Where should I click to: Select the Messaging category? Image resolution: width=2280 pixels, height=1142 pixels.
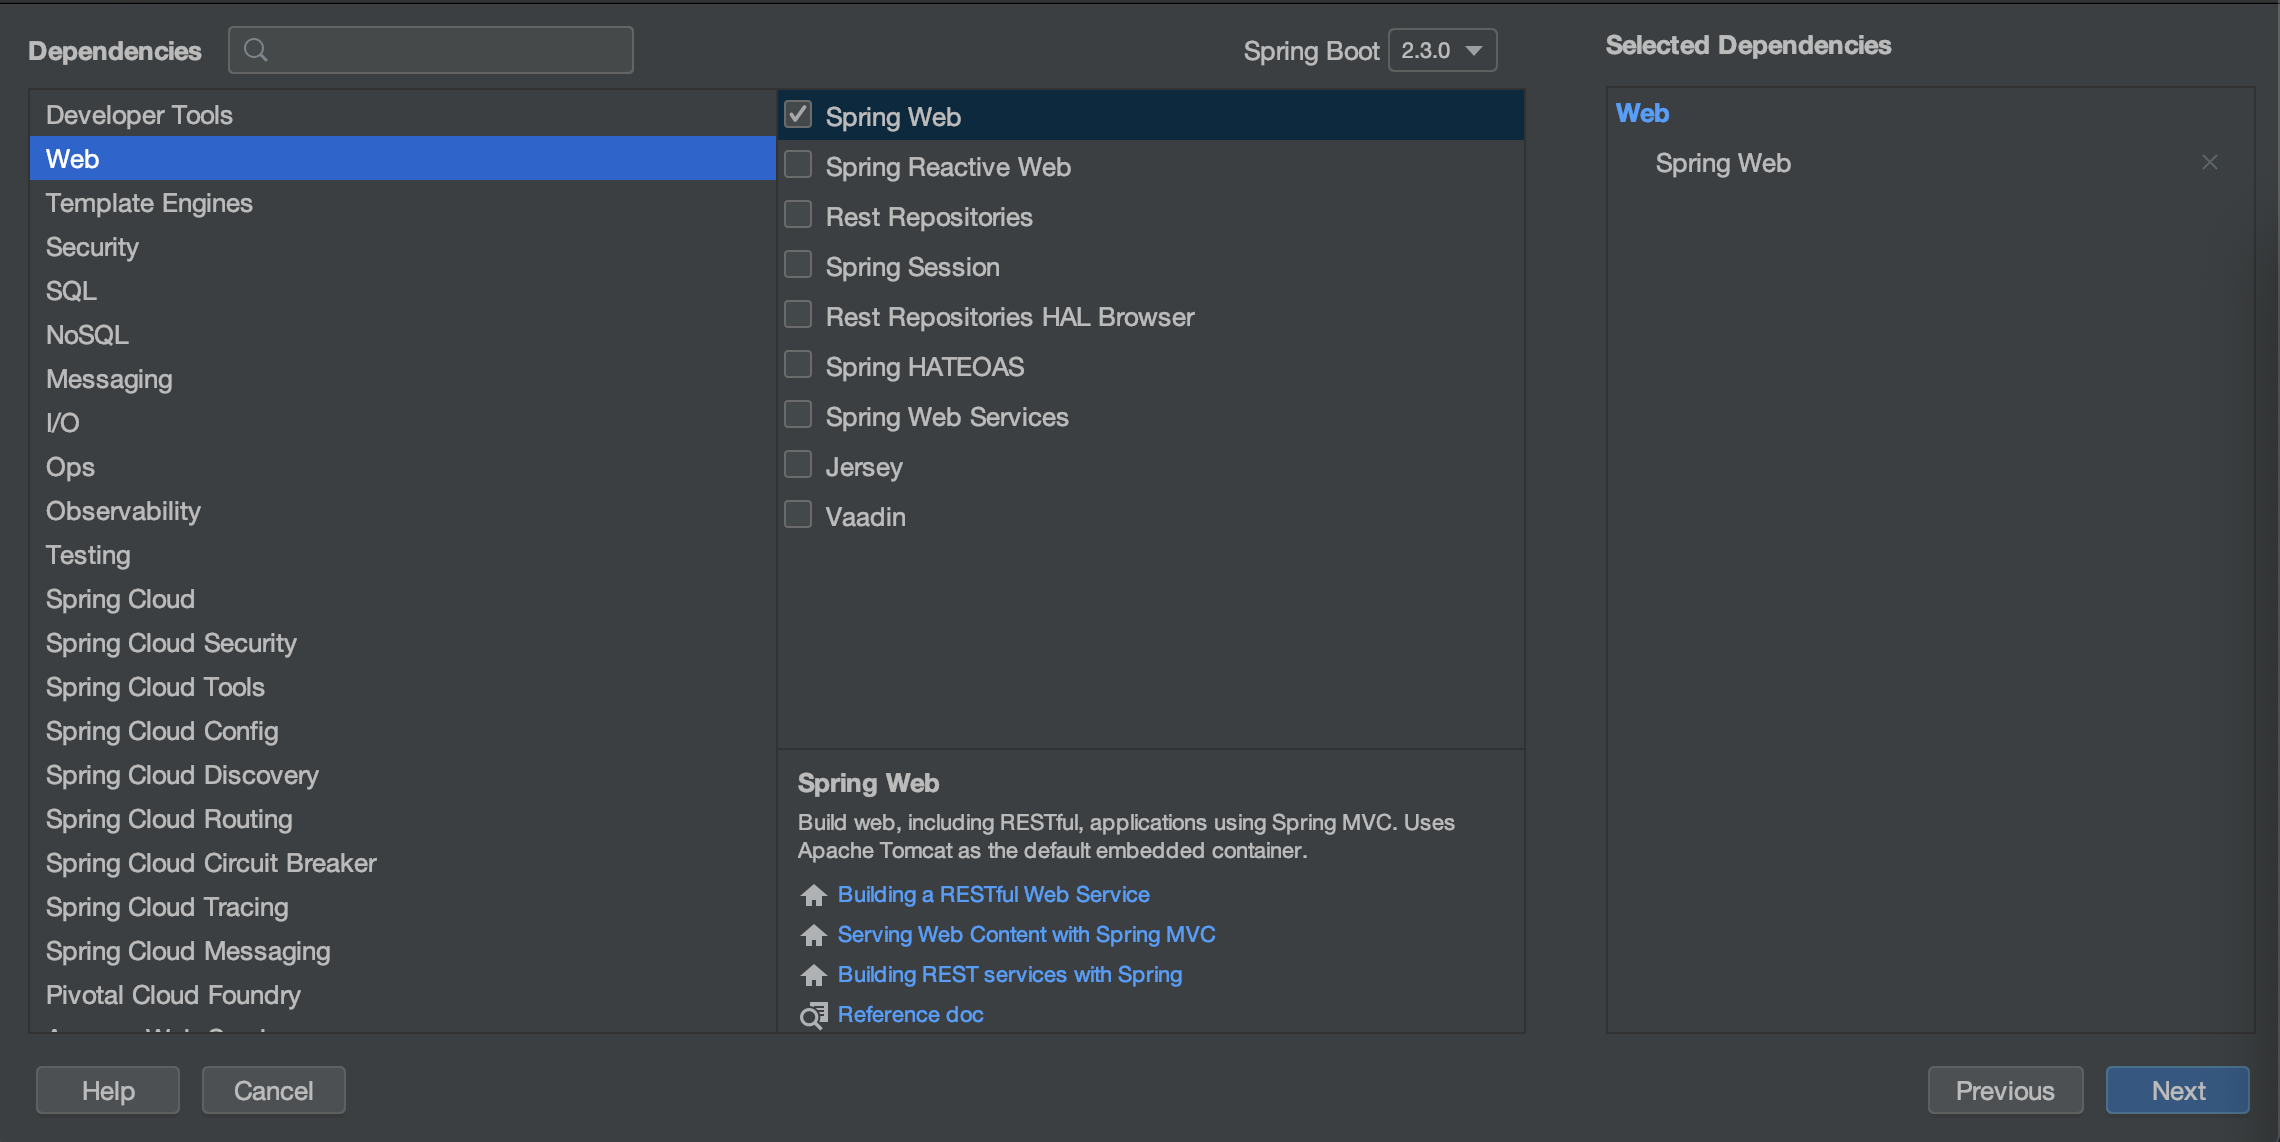coord(106,379)
